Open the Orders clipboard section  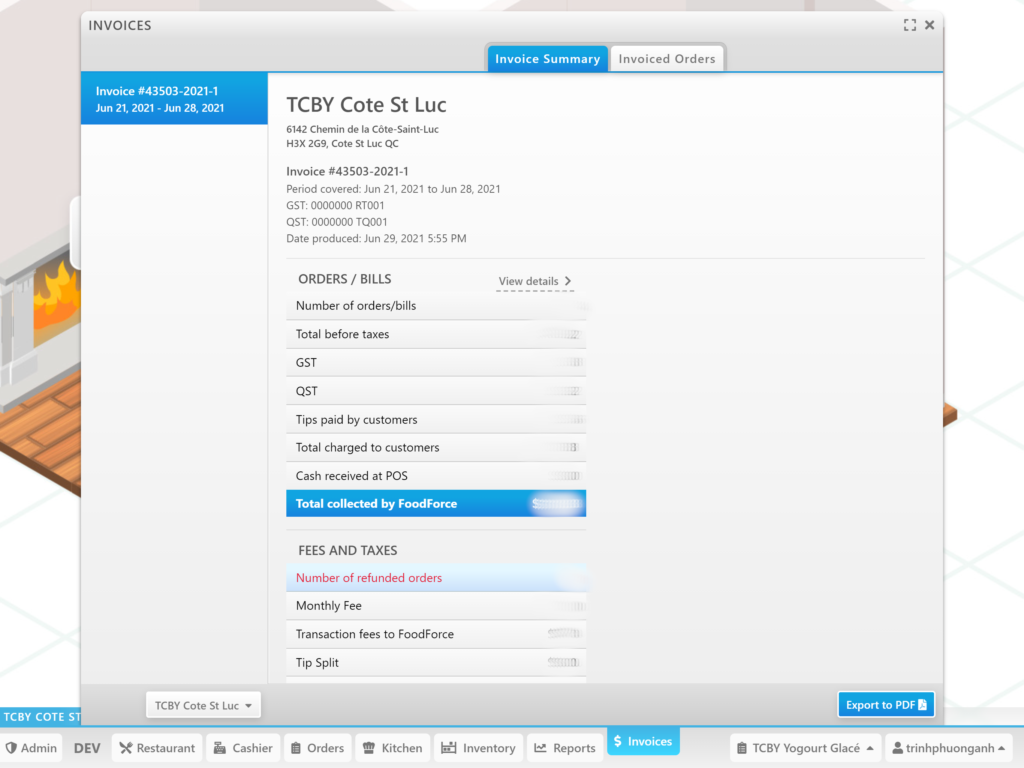click(x=317, y=747)
